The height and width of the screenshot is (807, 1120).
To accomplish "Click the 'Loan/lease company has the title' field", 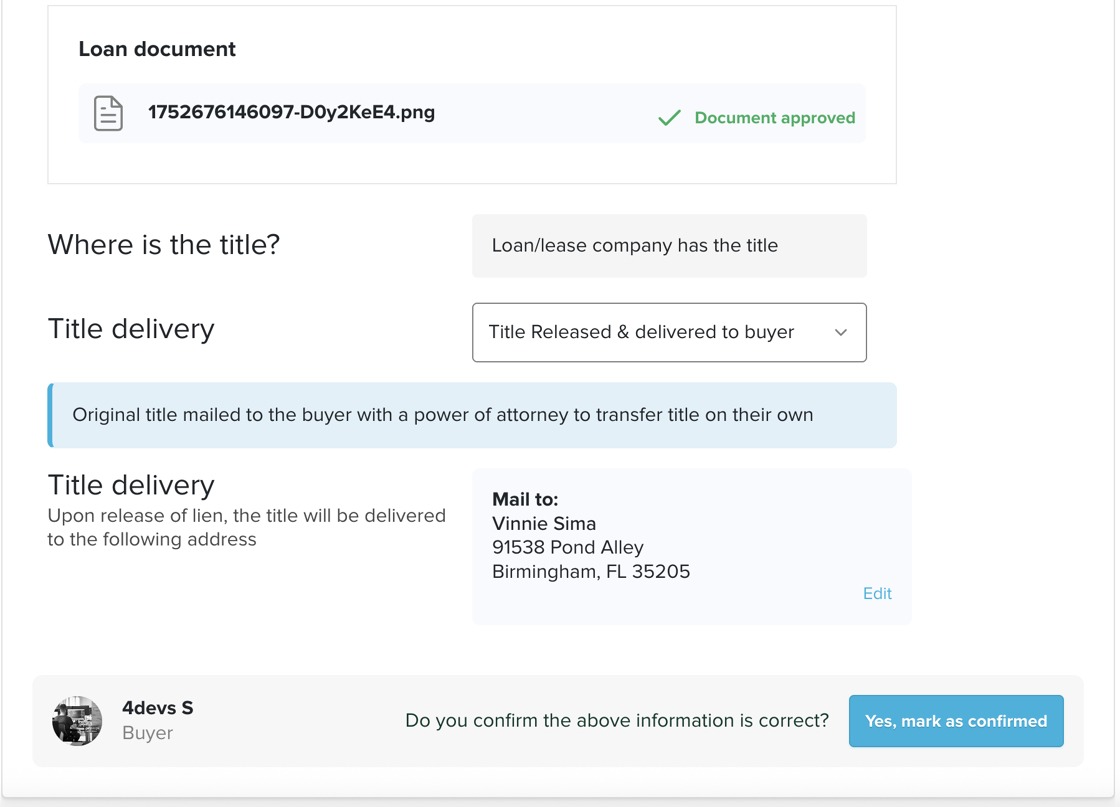I will click(x=669, y=246).
